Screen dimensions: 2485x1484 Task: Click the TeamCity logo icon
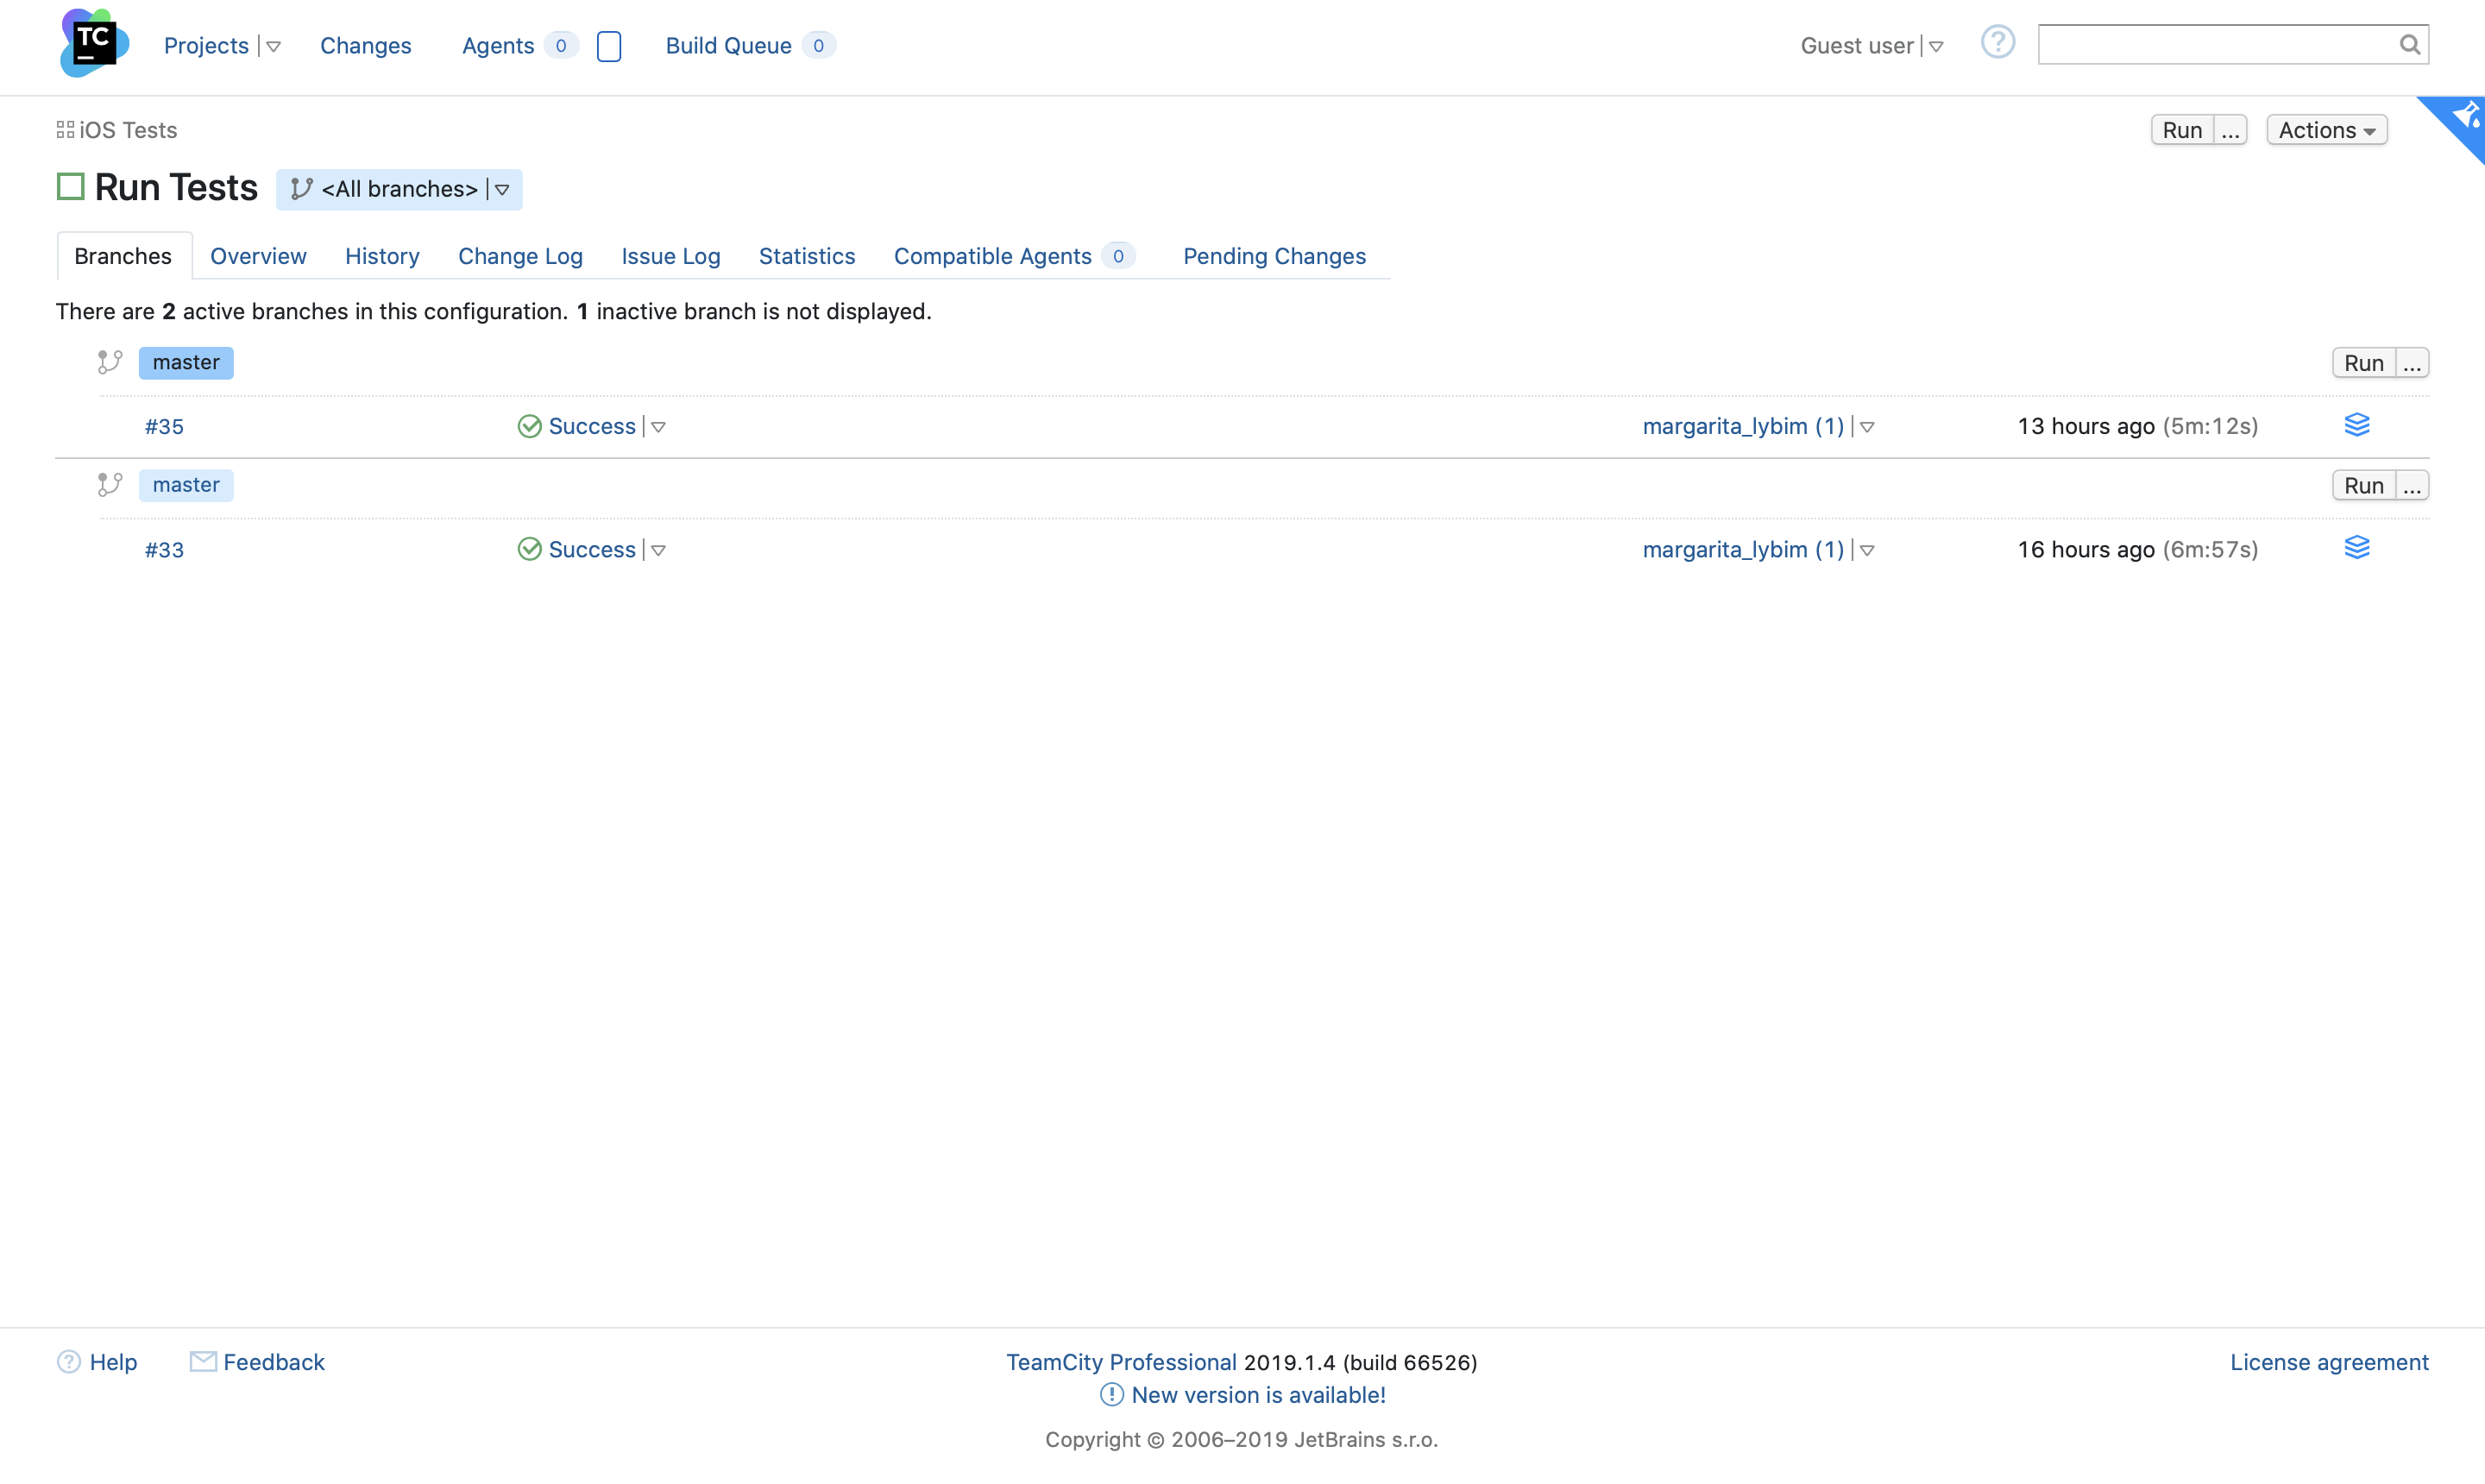[94, 43]
